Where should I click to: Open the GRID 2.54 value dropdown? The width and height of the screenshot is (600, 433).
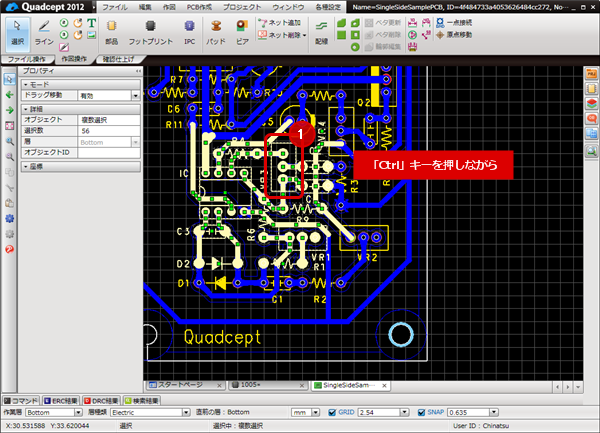(404, 412)
